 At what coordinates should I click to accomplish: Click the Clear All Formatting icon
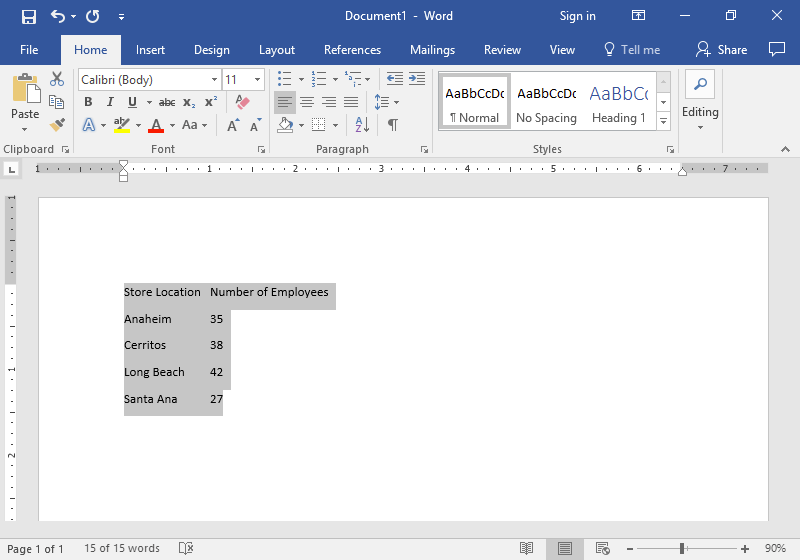(241, 102)
